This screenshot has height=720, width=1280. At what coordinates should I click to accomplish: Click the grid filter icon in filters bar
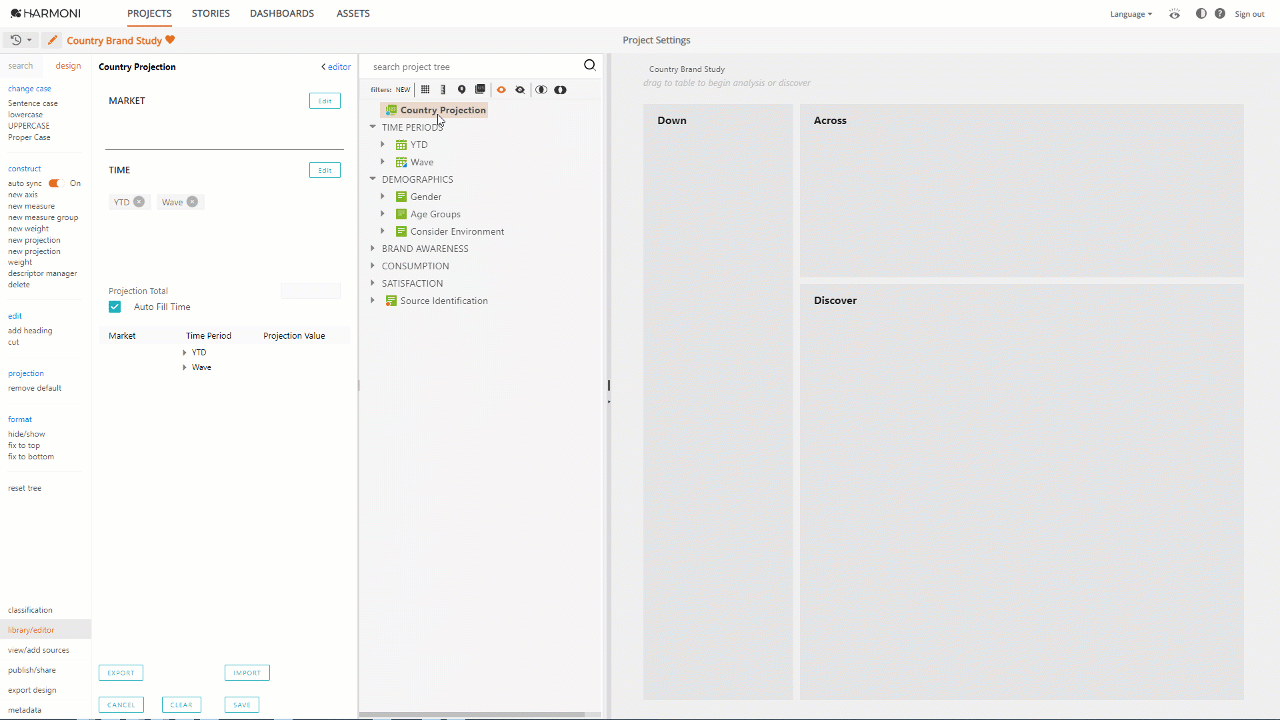tap(425, 90)
